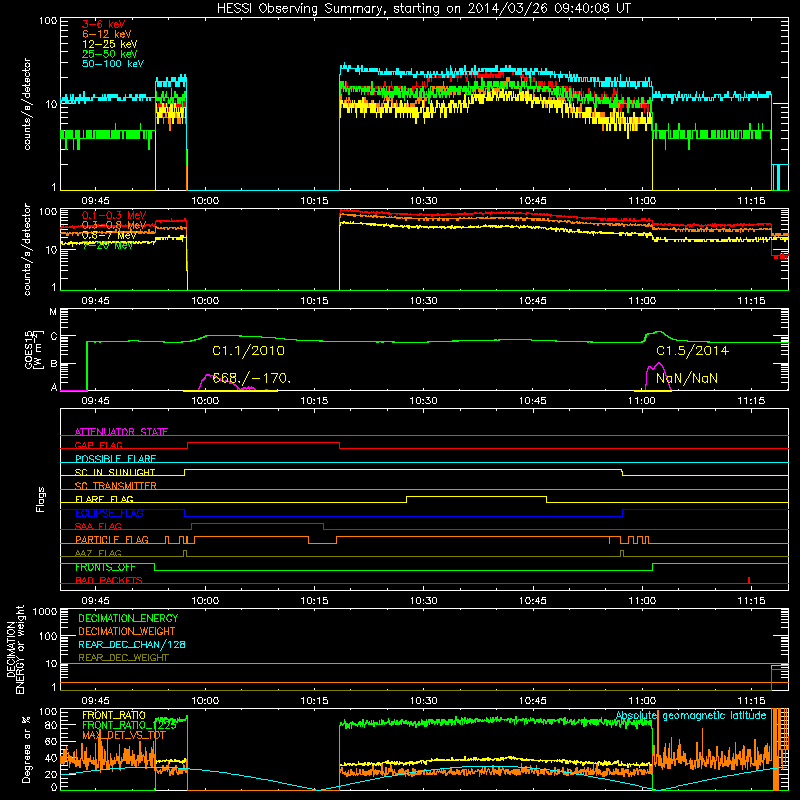Click the raised FLARE_FLAG step segment

(476, 496)
